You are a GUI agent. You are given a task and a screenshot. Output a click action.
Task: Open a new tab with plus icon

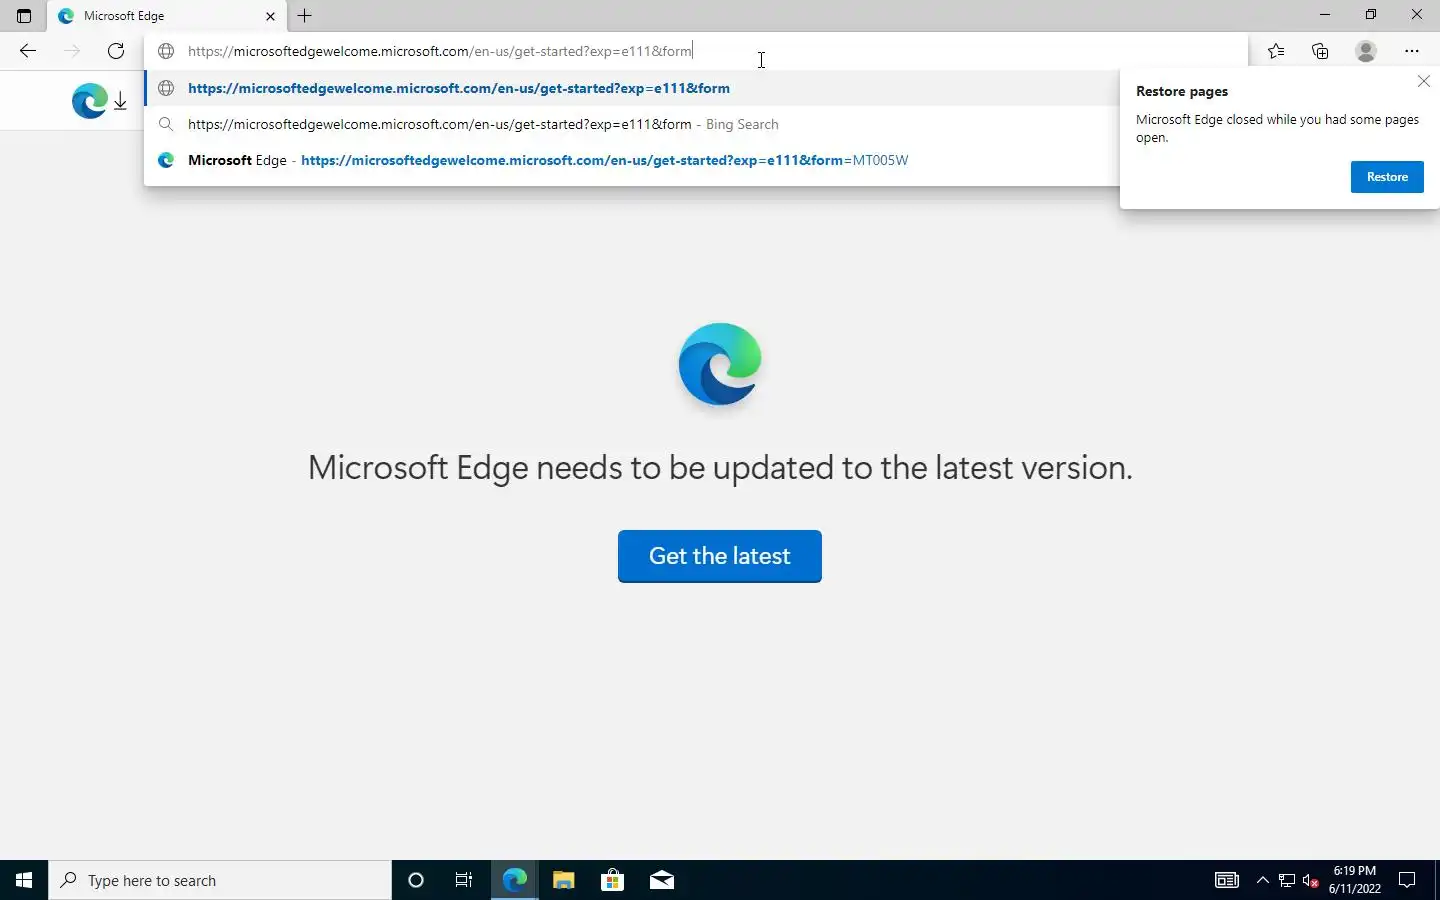[x=305, y=16]
